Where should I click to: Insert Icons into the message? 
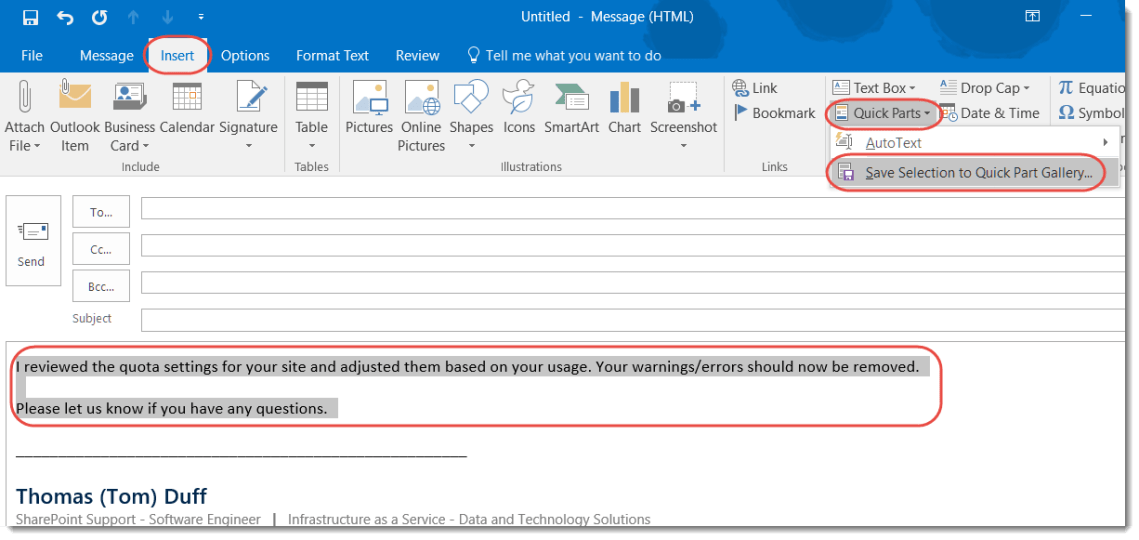click(519, 109)
